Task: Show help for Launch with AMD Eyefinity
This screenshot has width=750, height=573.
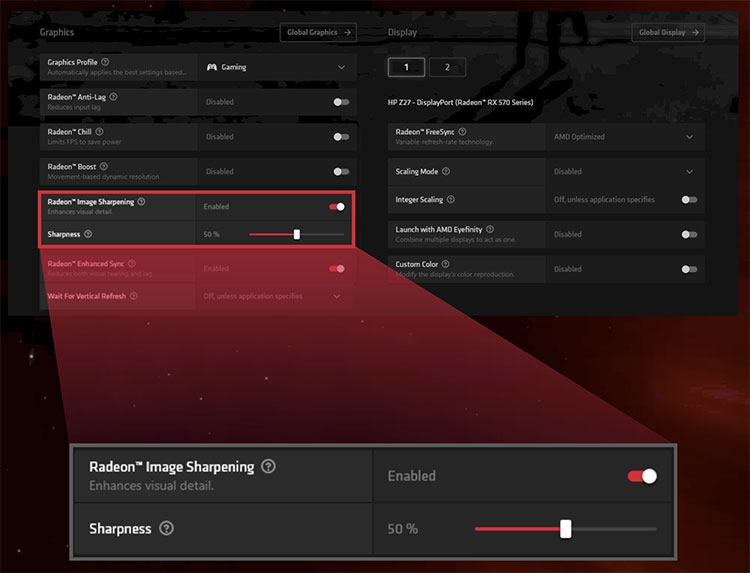Action: [490, 229]
